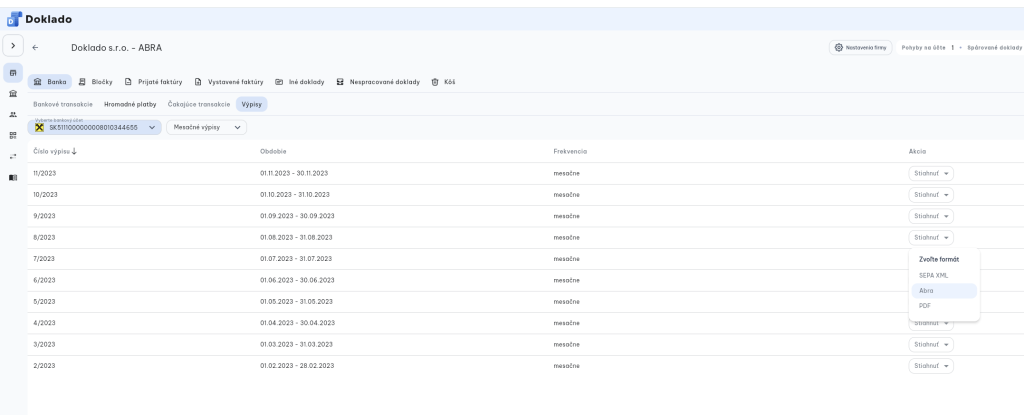Viewport: 1024px width, 415px height.
Task: Open the bank building icon in sidebar
Action: pyautogui.click(x=13, y=93)
